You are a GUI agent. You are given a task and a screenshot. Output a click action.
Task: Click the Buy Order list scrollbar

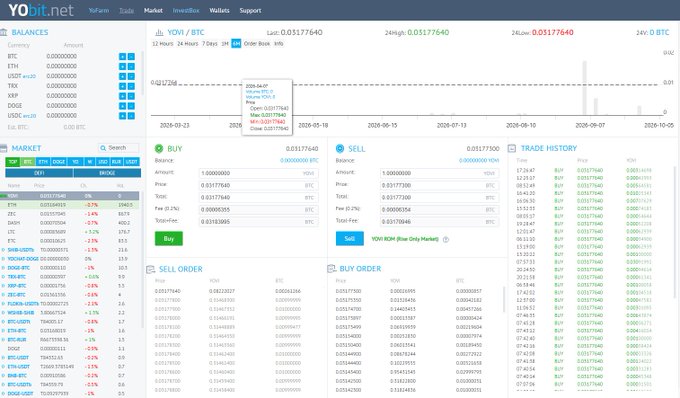[504, 299]
